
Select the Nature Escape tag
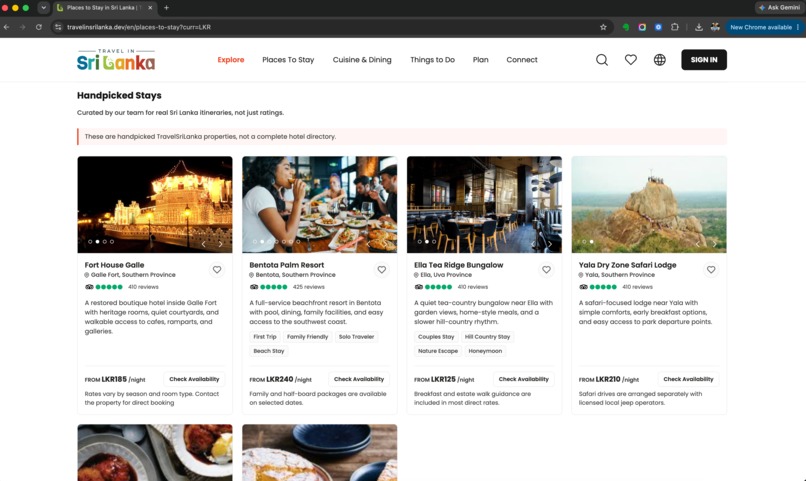click(x=438, y=351)
